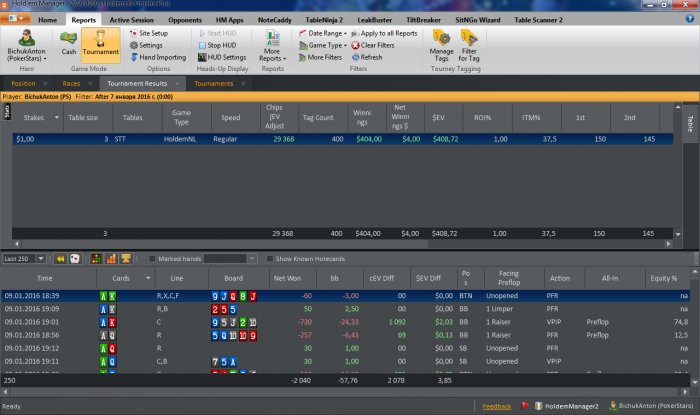Viewport: 700px width, 415px height.
Task: Open SitNGo Wizard ribbon tab
Action: (x=478, y=20)
